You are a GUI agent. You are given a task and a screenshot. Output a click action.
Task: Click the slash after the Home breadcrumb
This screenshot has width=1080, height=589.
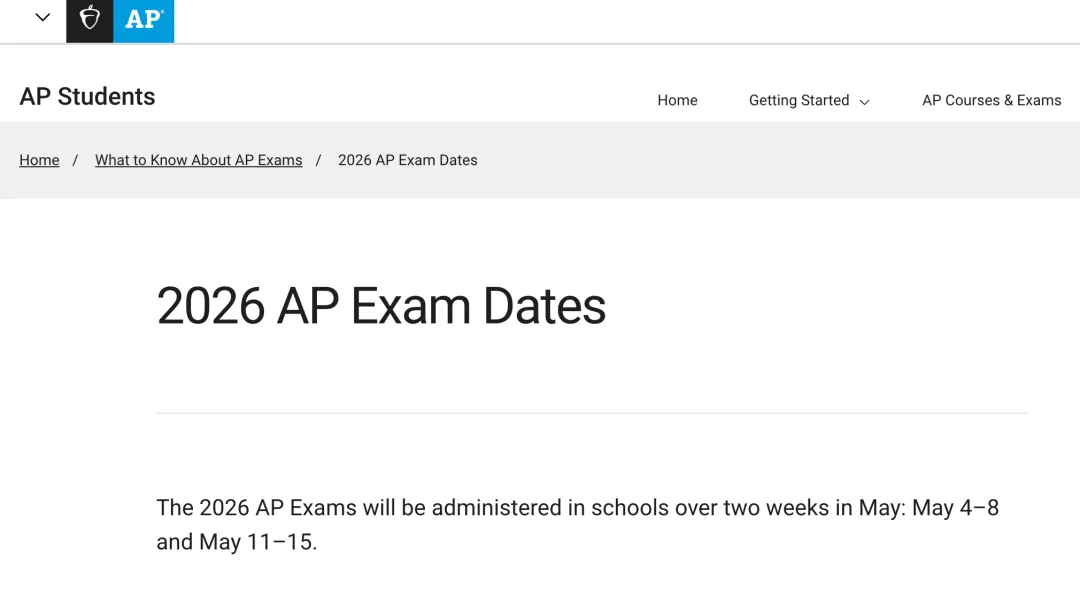tap(75, 160)
